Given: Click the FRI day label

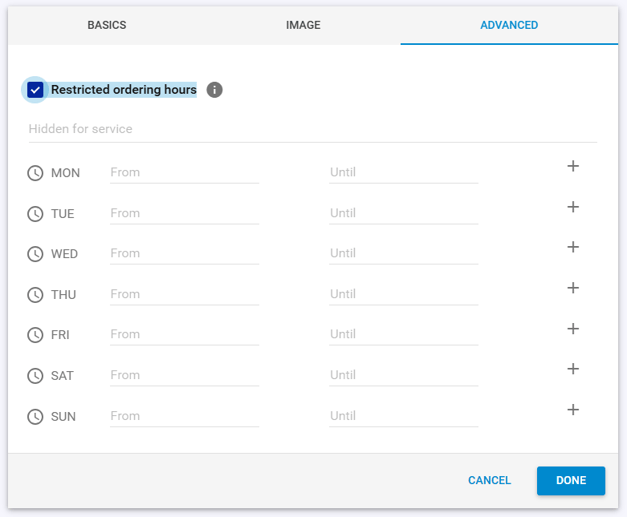Looking at the screenshot, I should (x=60, y=335).
